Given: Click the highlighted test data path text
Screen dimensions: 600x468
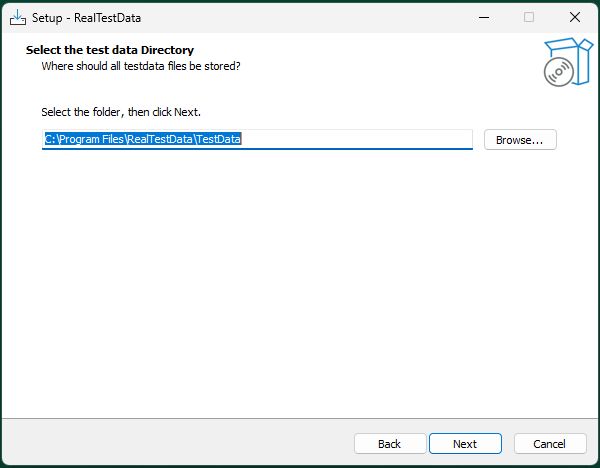Looking at the screenshot, I should click(x=143, y=139).
